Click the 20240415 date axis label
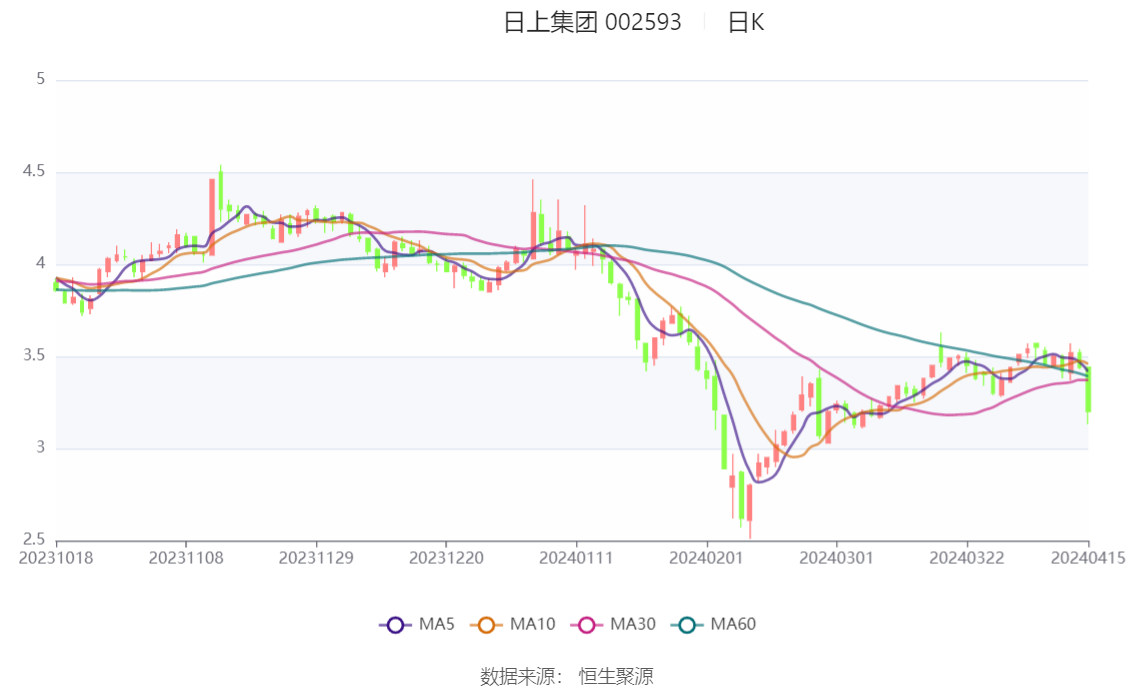This screenshot has width=1134, height=689. [1088, 558]
